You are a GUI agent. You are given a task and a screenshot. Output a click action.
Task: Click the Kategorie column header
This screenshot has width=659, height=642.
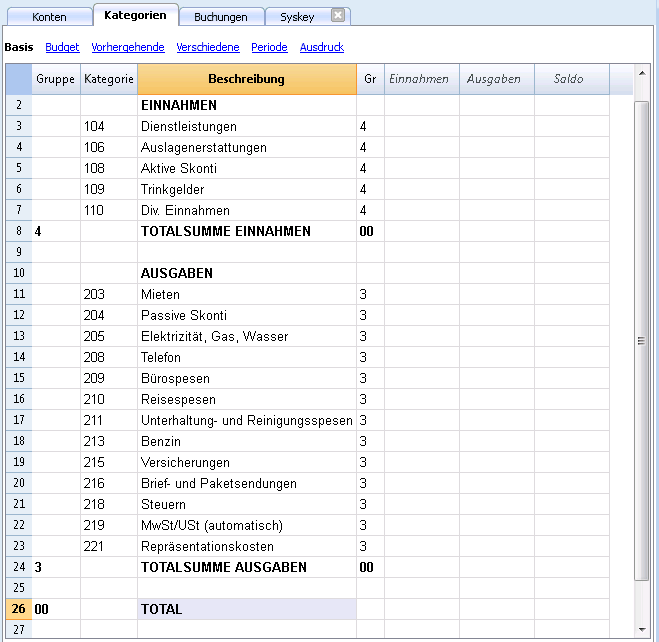pos(109,79)
